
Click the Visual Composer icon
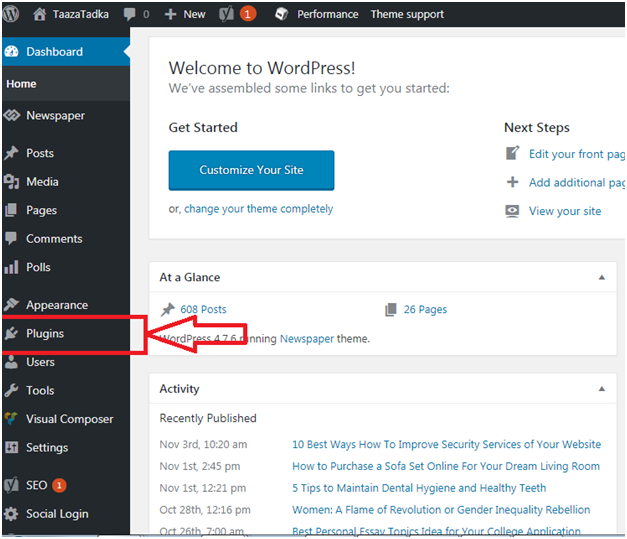pos(11,419)
